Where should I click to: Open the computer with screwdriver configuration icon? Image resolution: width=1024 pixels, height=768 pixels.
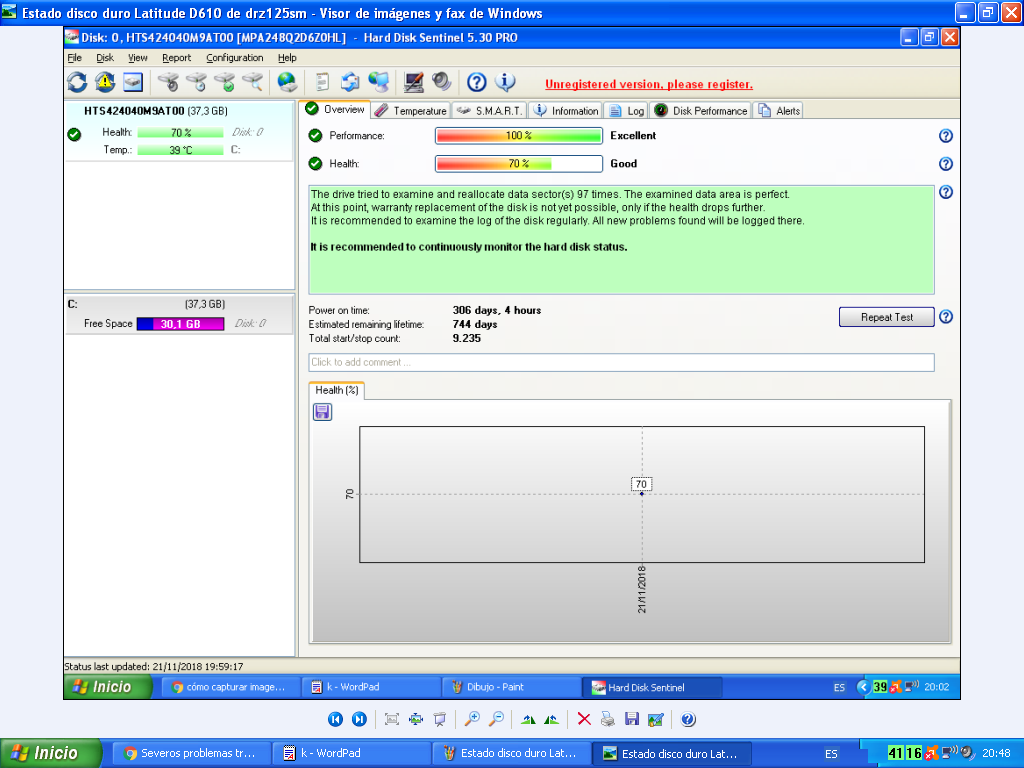click(x=413, y=82)
